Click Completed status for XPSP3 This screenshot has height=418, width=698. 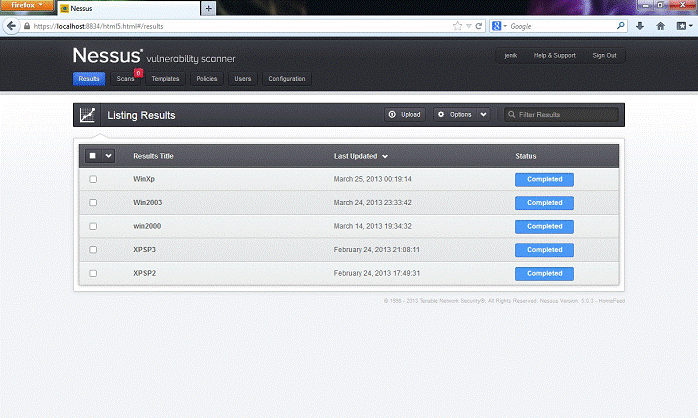pos(544,250)
